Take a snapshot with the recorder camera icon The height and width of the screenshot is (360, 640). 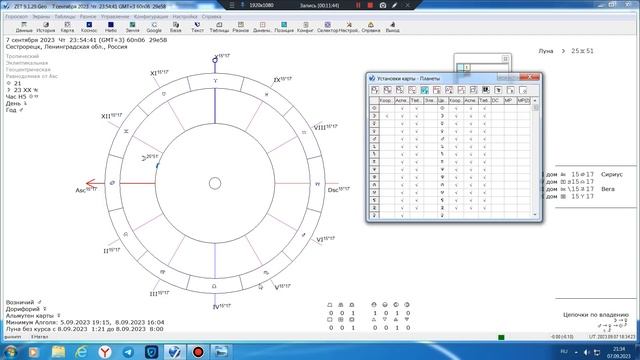point(382,5)
